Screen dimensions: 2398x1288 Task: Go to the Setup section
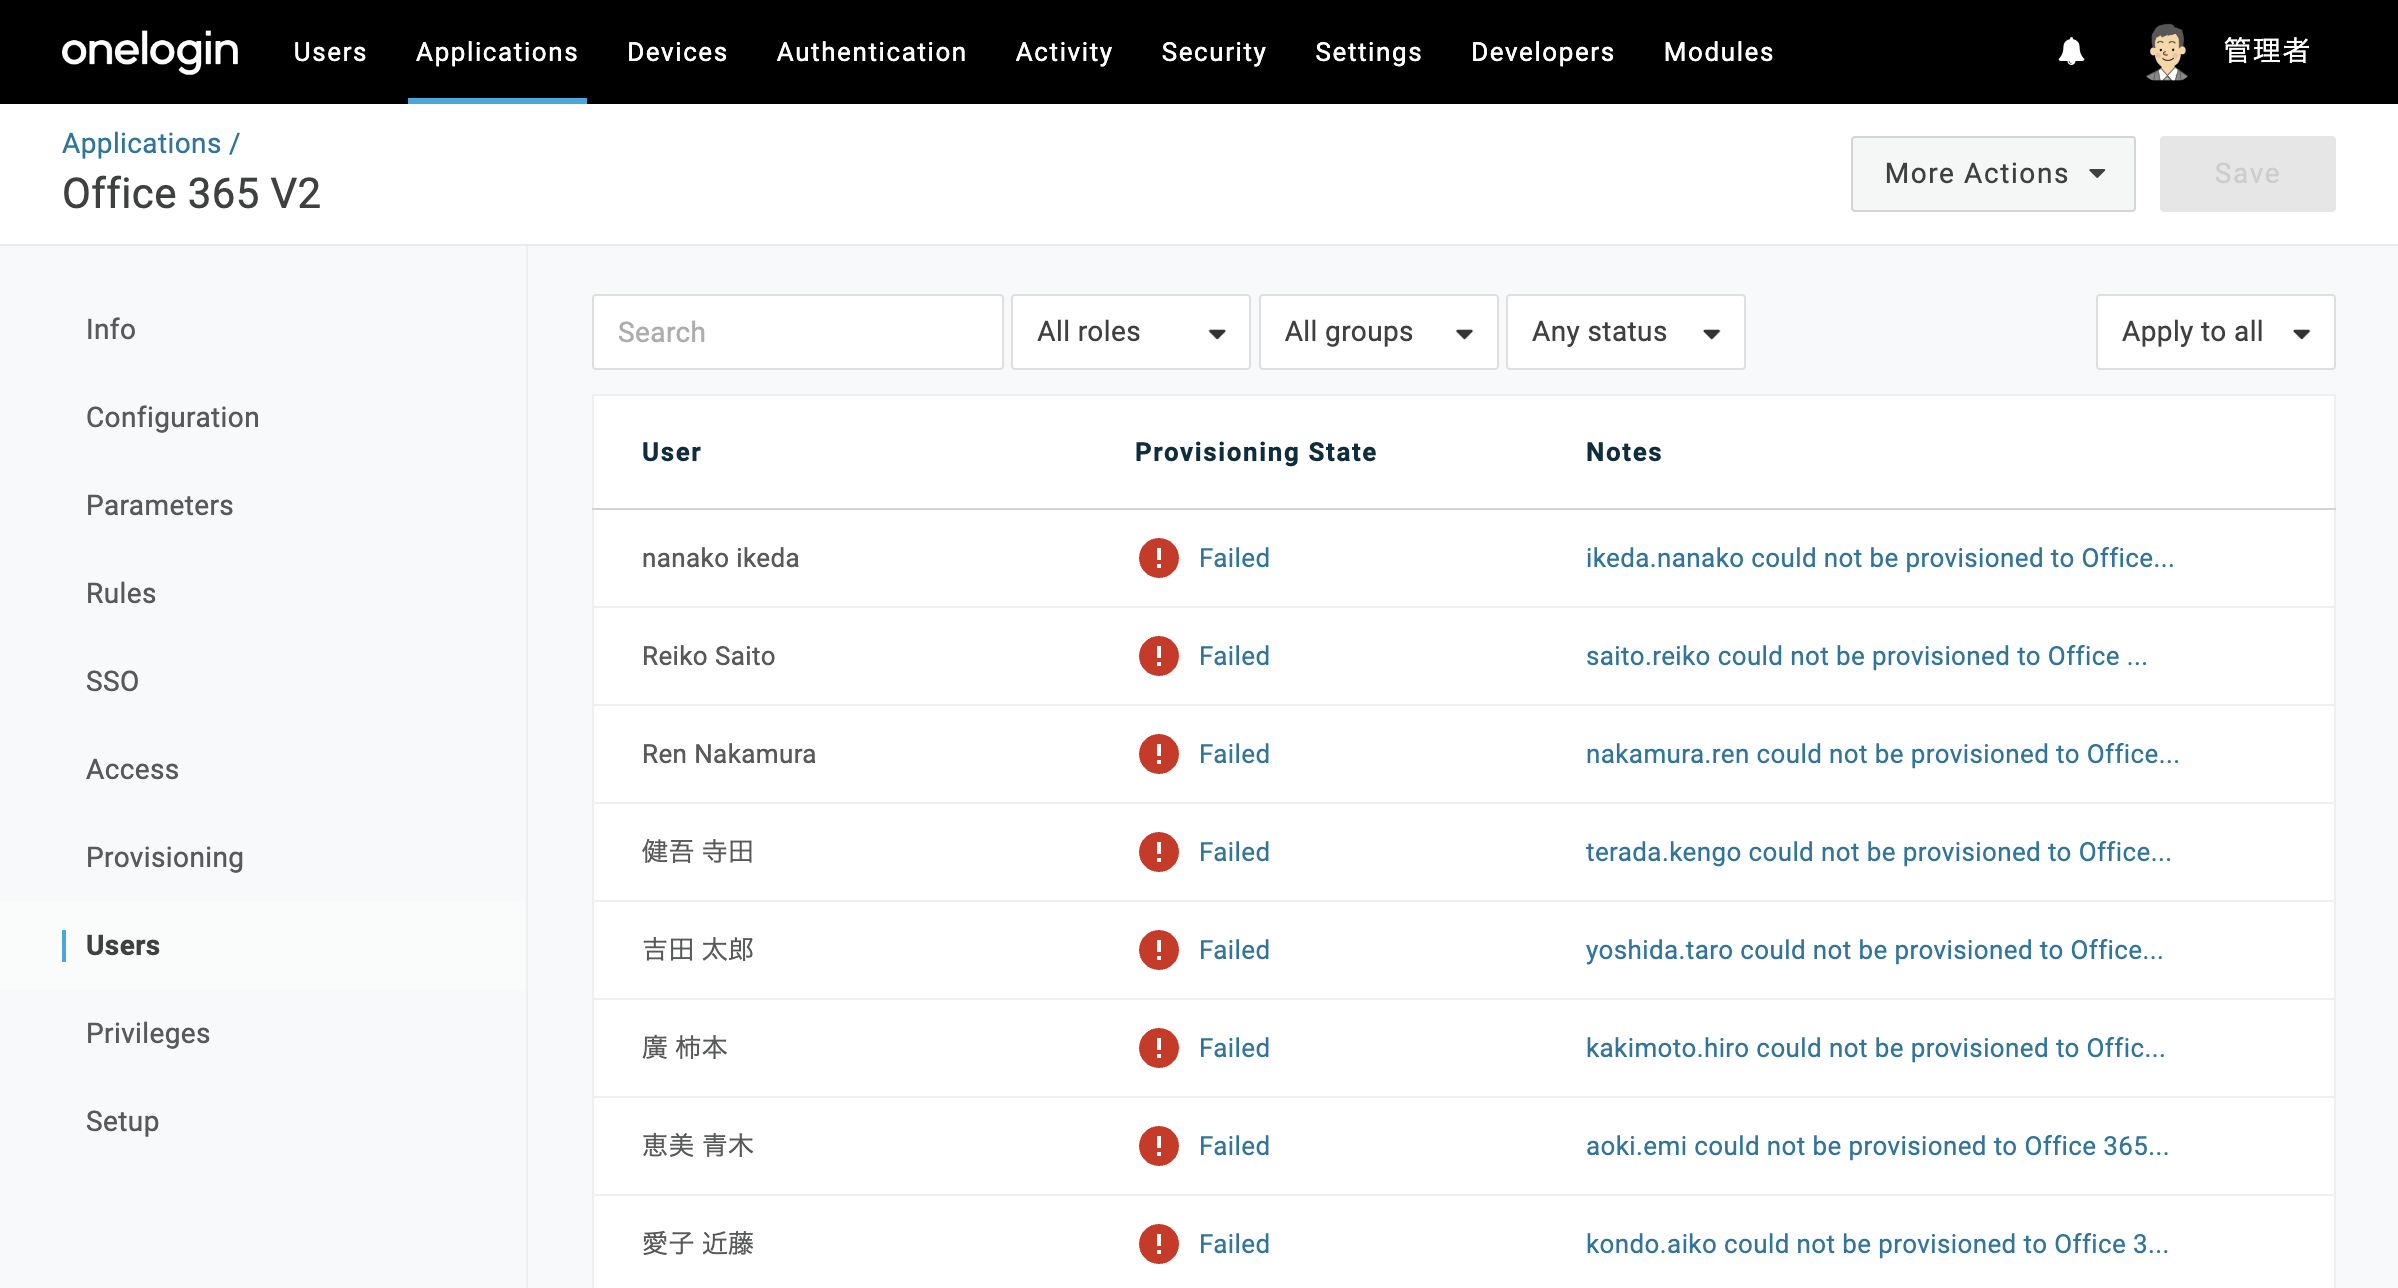(x=122, y=1121)
